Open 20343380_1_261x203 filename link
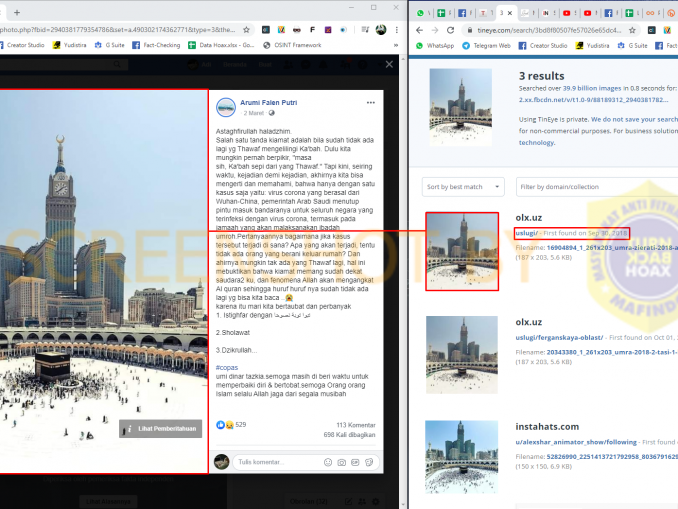The width and height of the screenshot is (678, 509). [611, 352]
